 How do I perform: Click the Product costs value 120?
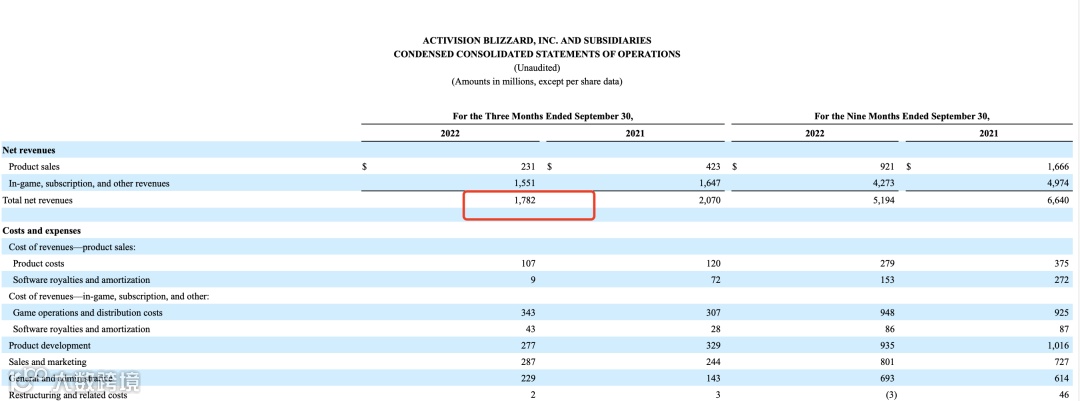(x=713, y=263)
